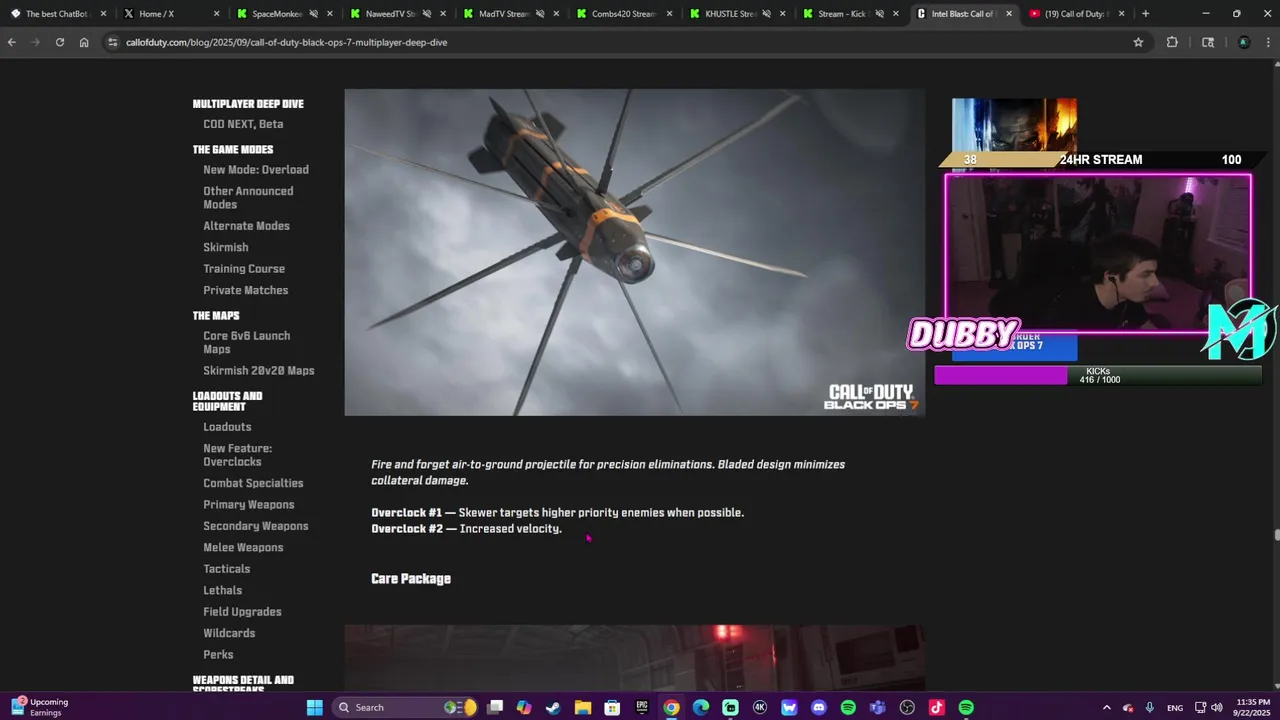Screen dimensions: 1280x720
Task: Launch Steam from the taskbar
Action: click(553, 707)
